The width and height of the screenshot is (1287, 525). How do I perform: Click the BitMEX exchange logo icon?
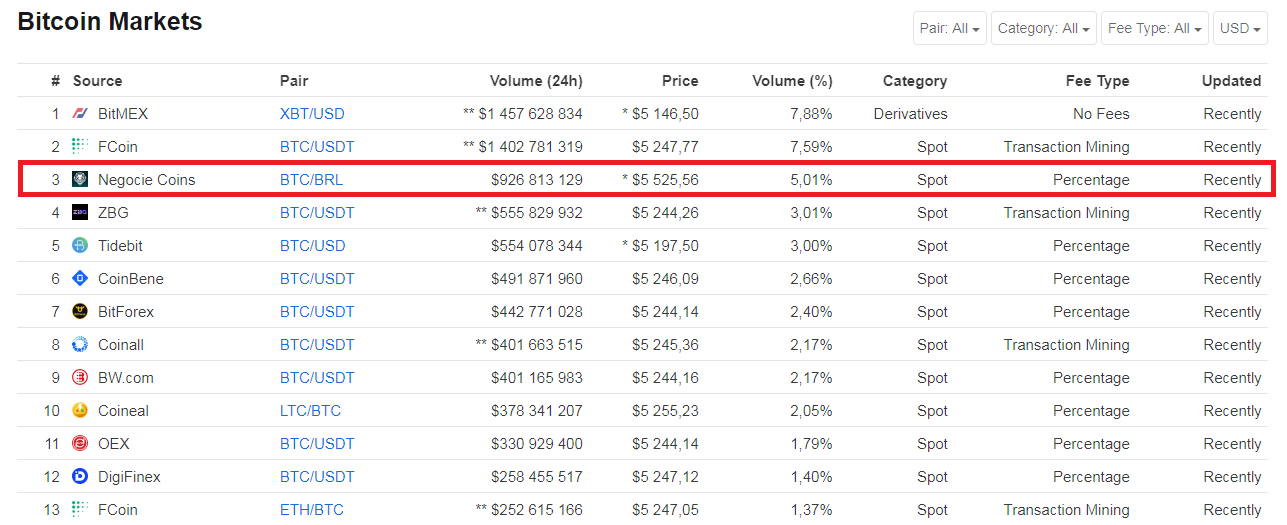[81, 114]
